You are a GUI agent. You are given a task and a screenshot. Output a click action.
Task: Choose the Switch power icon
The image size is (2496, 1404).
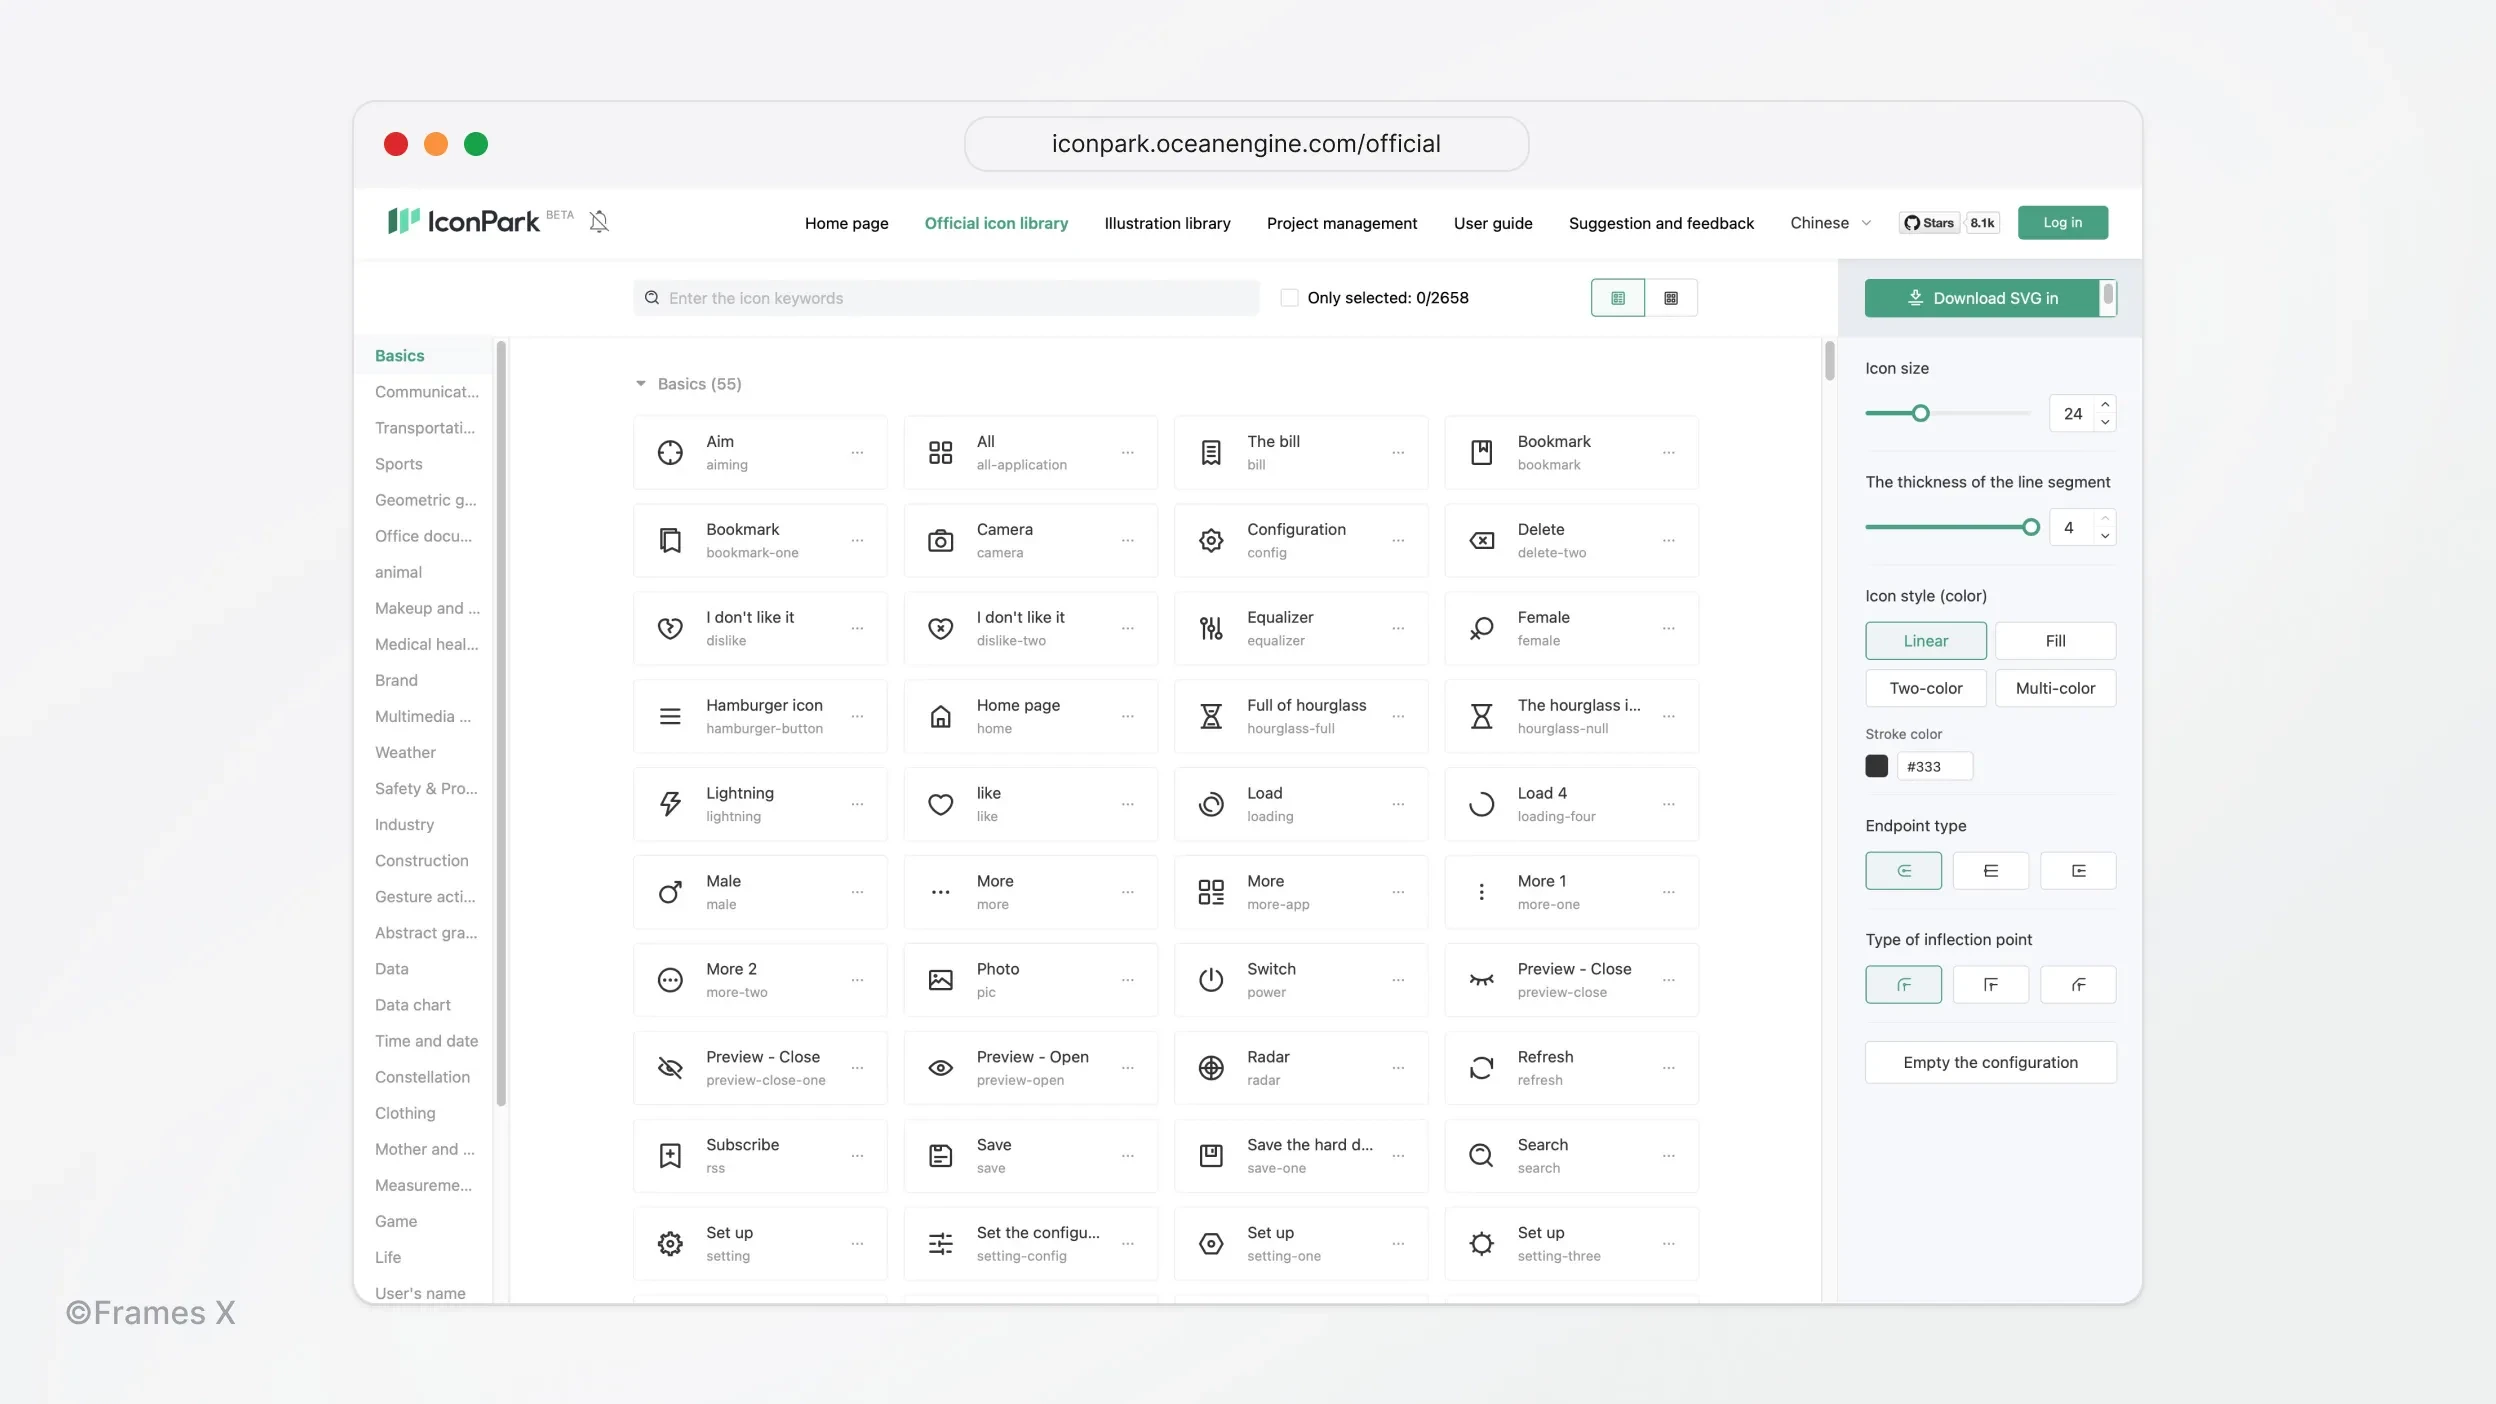tap(1211, 980)
